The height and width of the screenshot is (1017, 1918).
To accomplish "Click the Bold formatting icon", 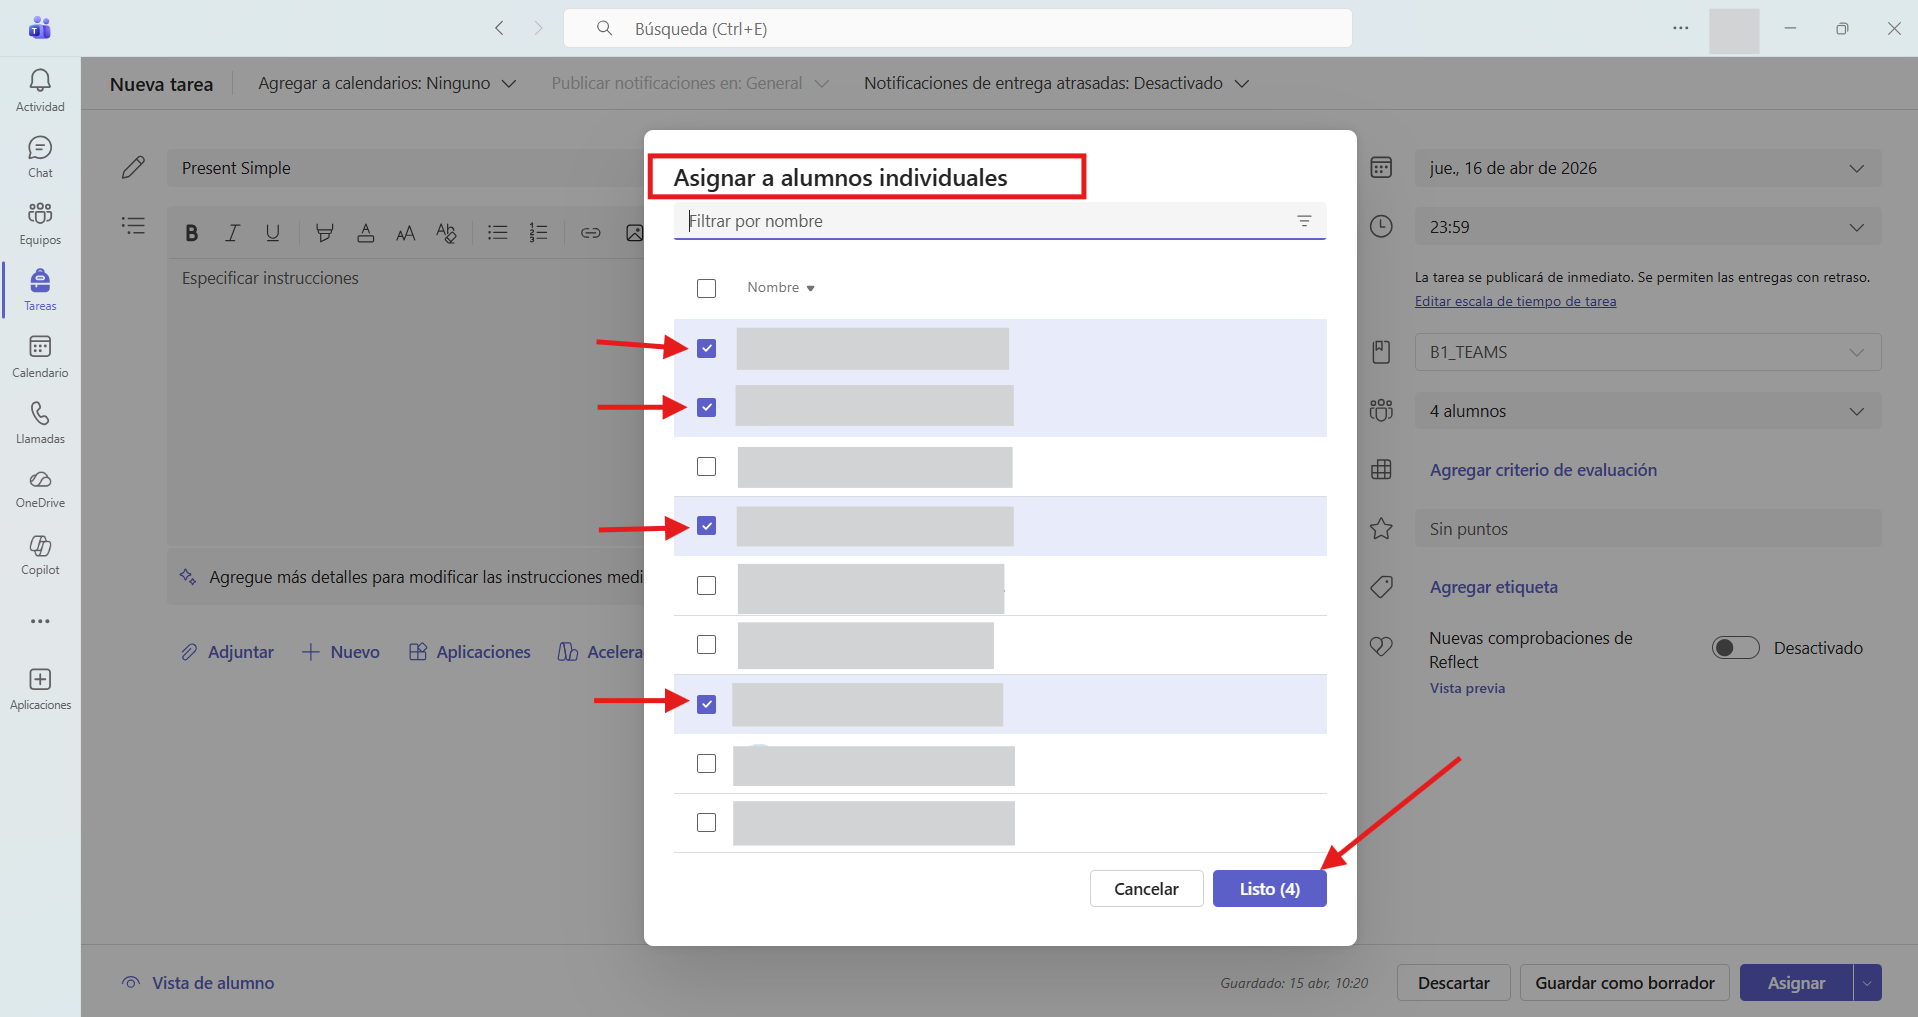I will [x=192, y=233].
